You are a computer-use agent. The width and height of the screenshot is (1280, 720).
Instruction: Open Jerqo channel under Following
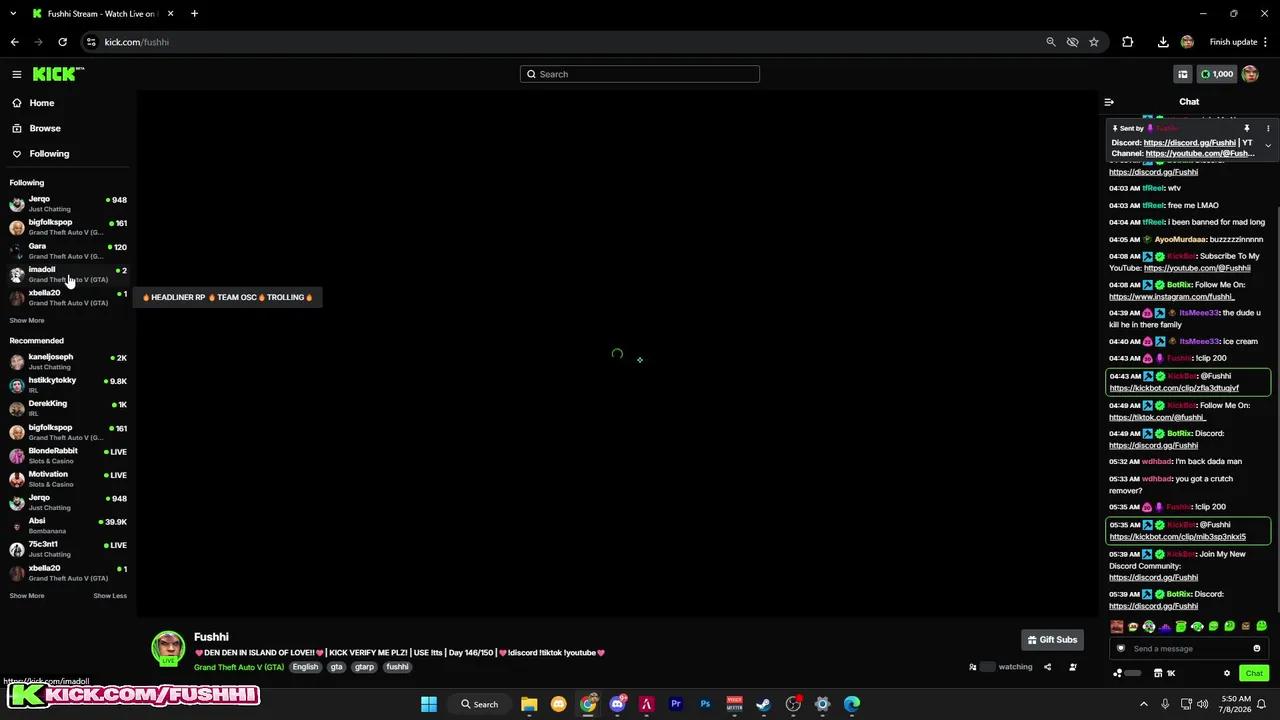(x=68, y=204)
